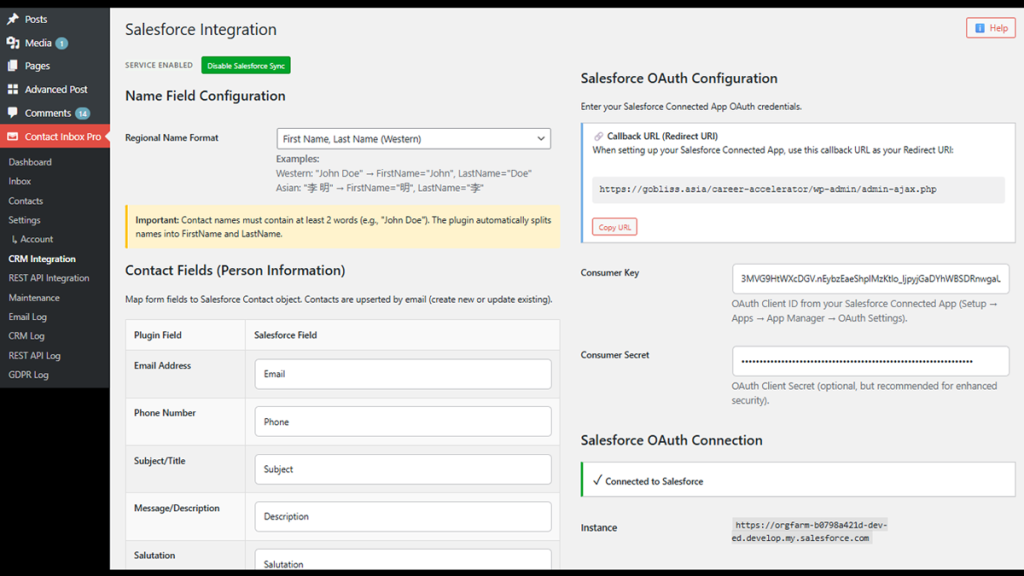The height and width of the screenshot is (576, 1024).
Task: Click the Copy URL button
Action: pyautogui.click(x=614, y=226)
